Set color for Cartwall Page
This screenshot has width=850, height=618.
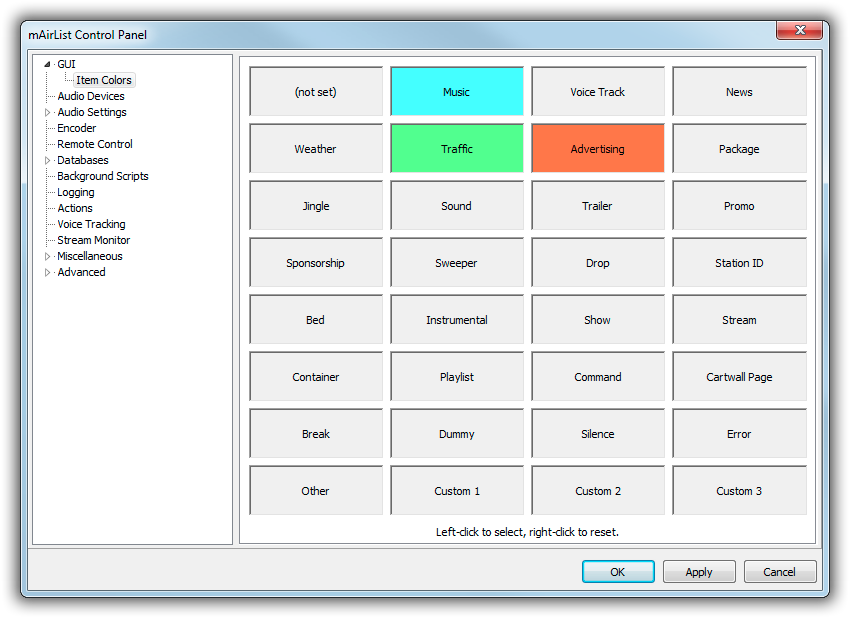pos(739,377)
